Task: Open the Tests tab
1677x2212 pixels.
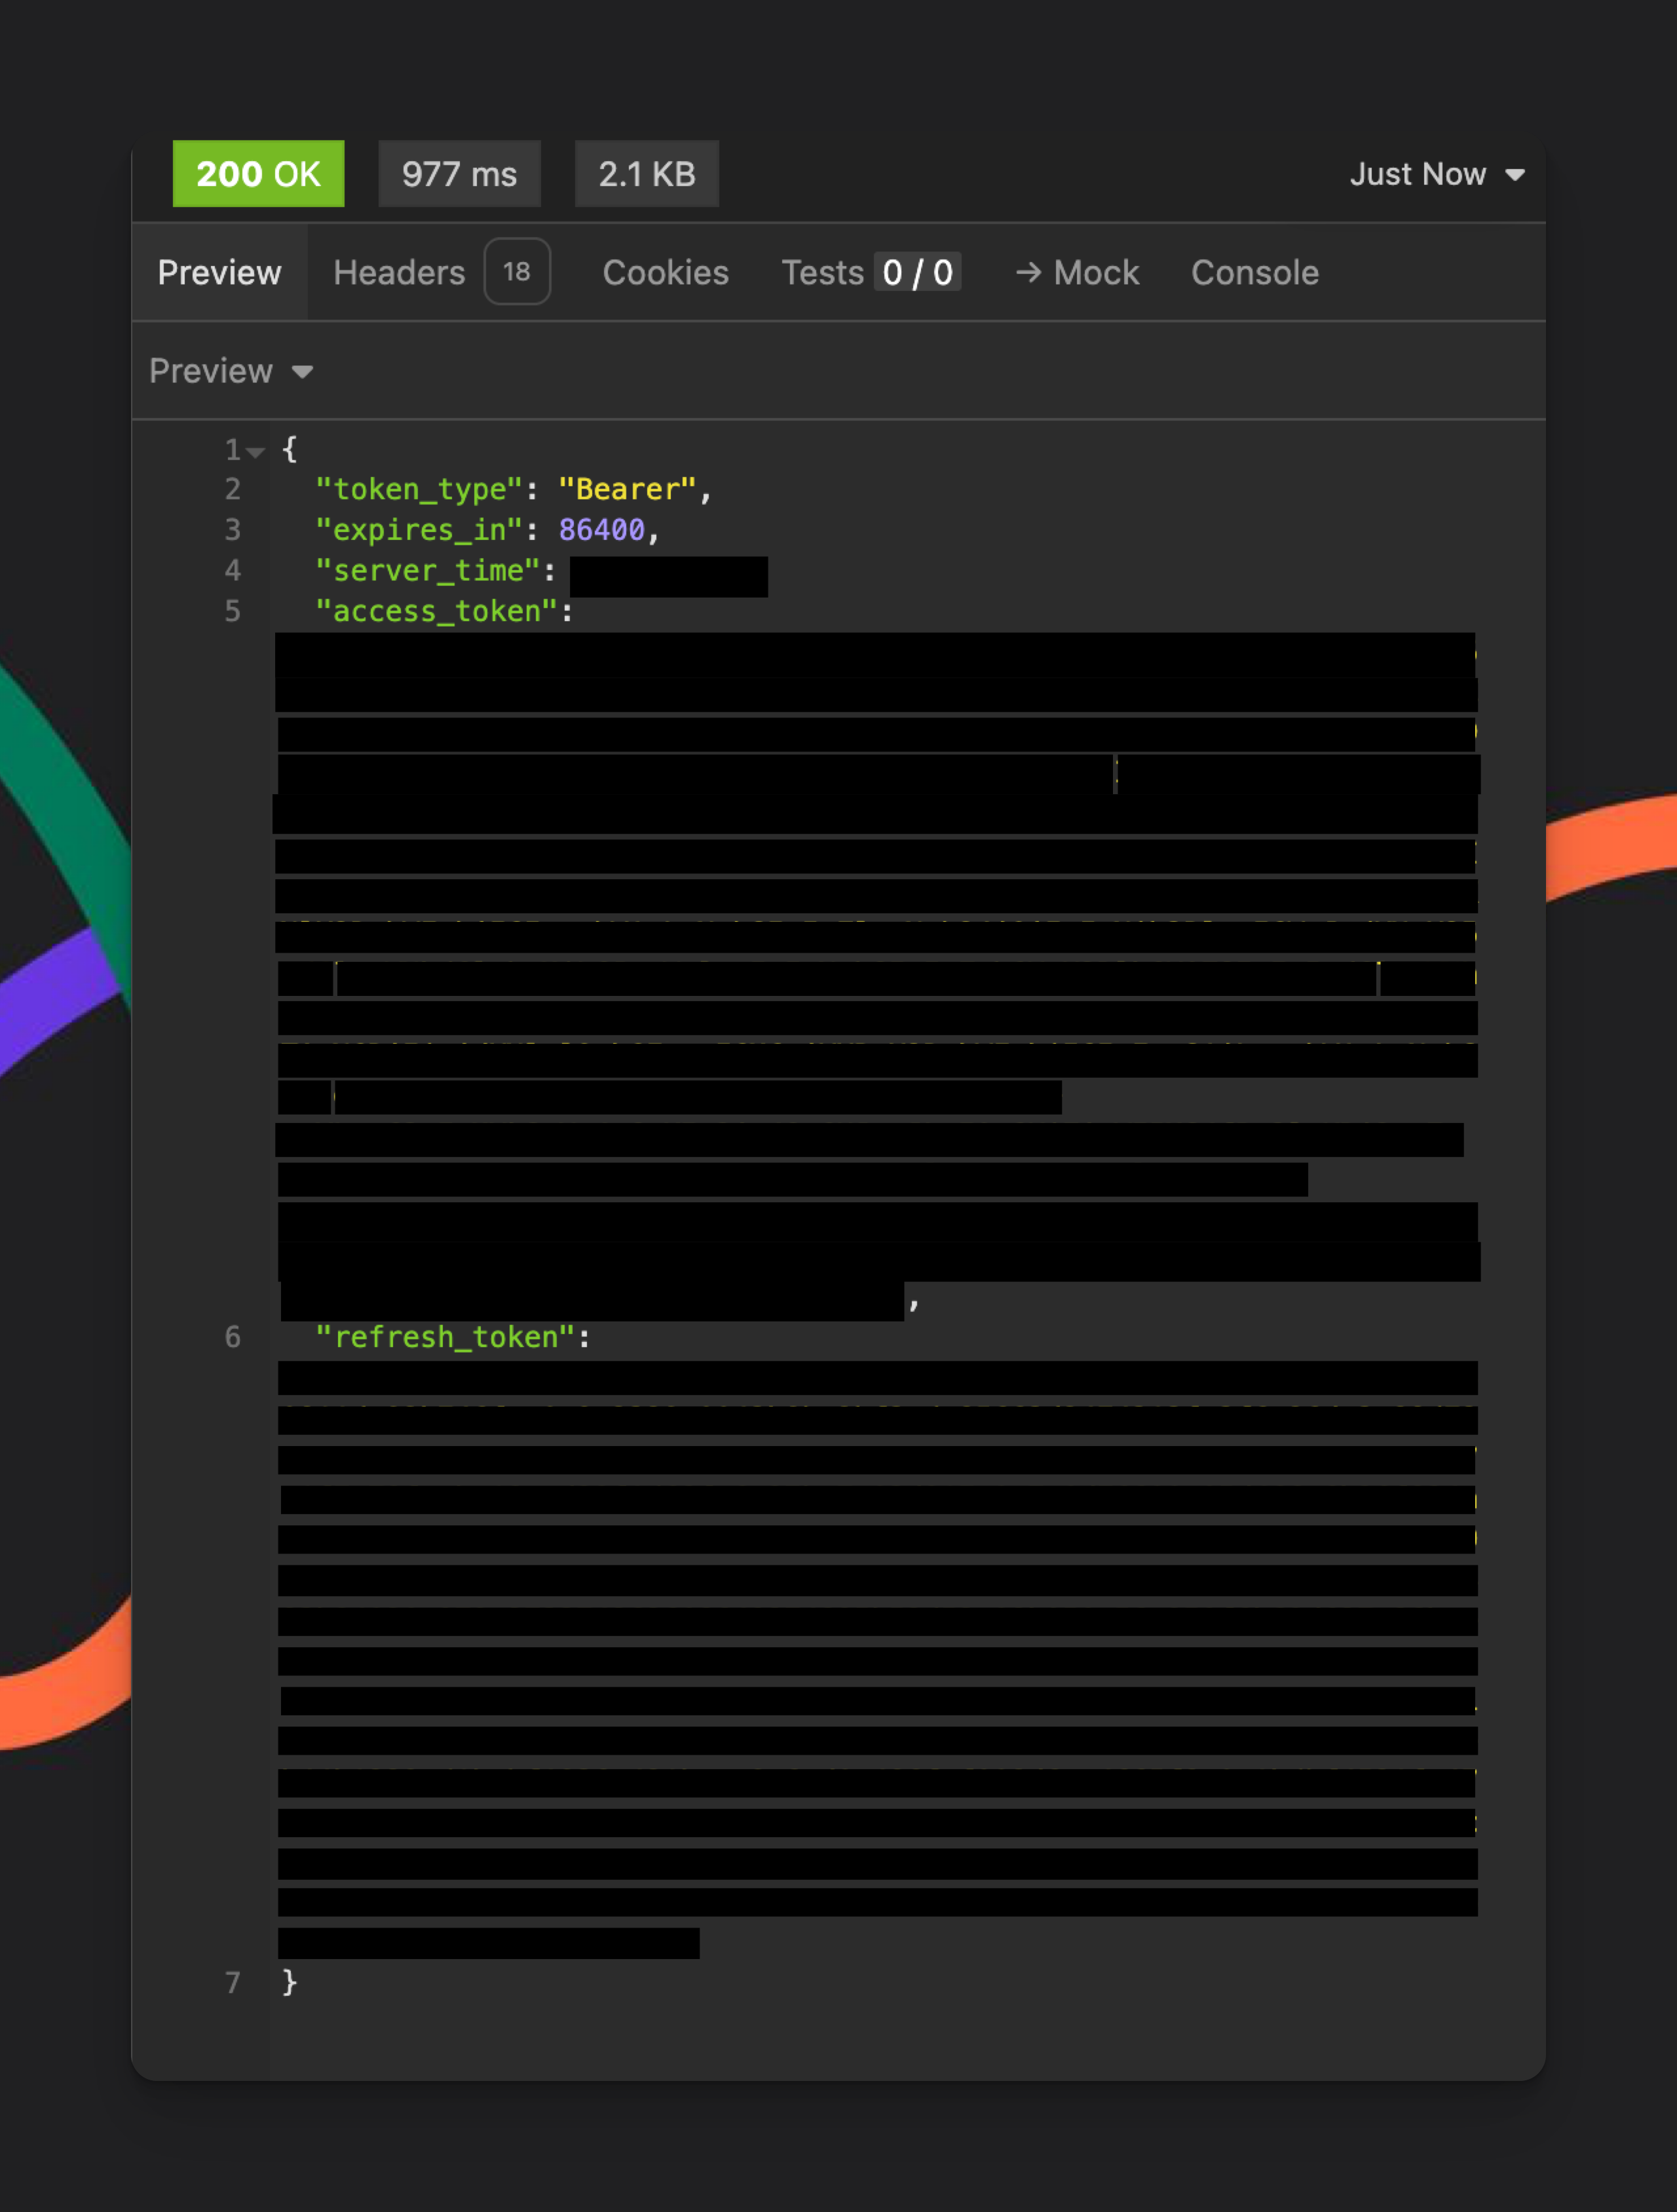Action: (x=822, y=272)
